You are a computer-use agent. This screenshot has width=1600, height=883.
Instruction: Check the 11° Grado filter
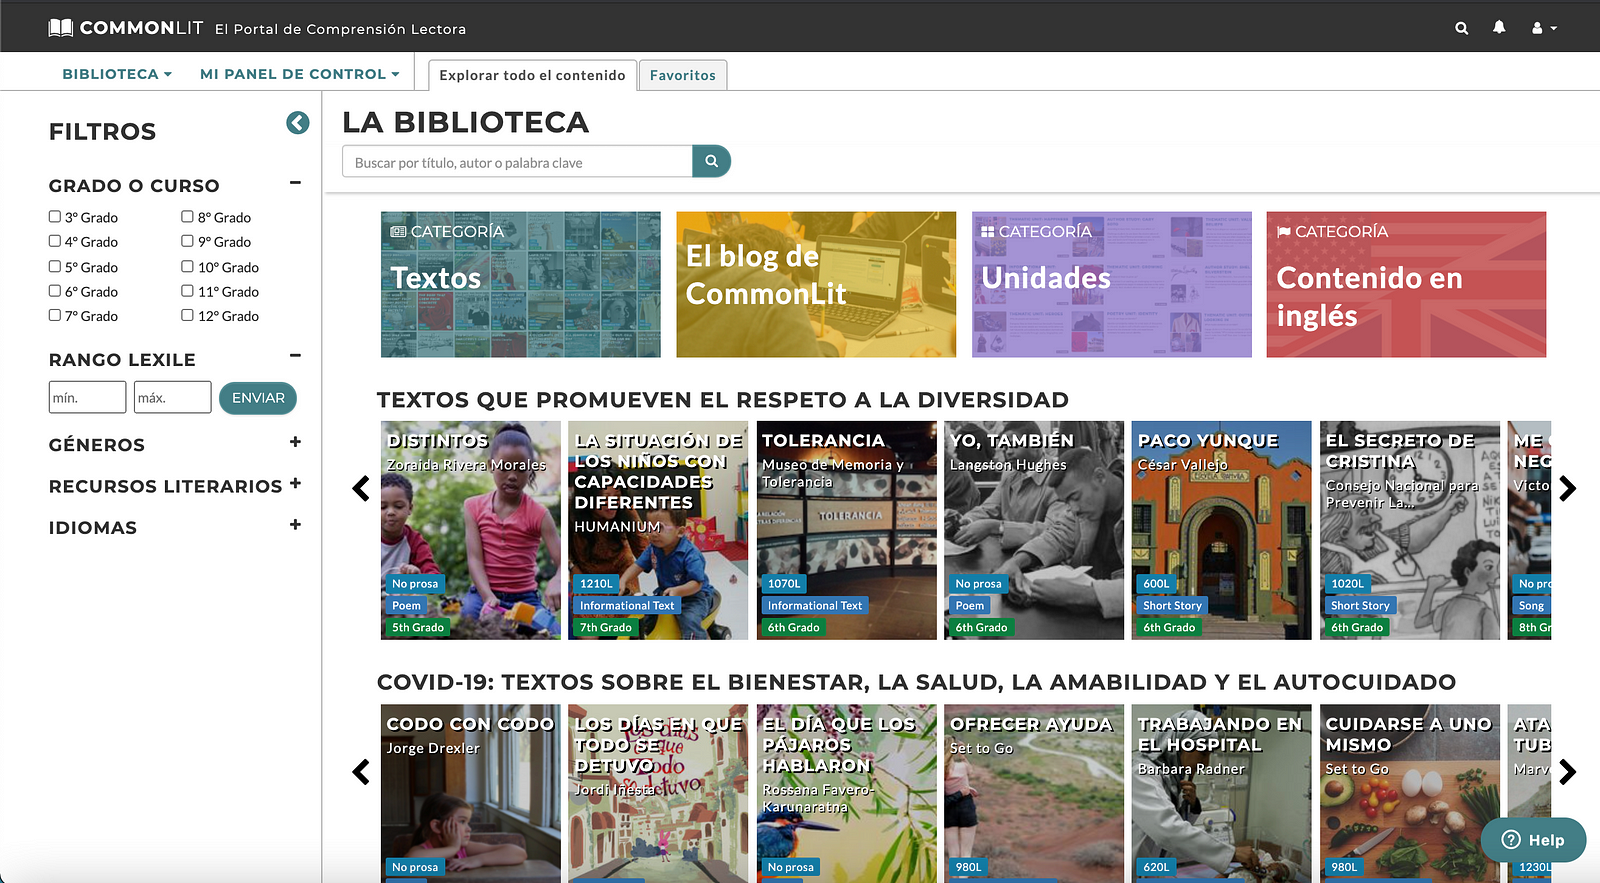coord(187,291)
